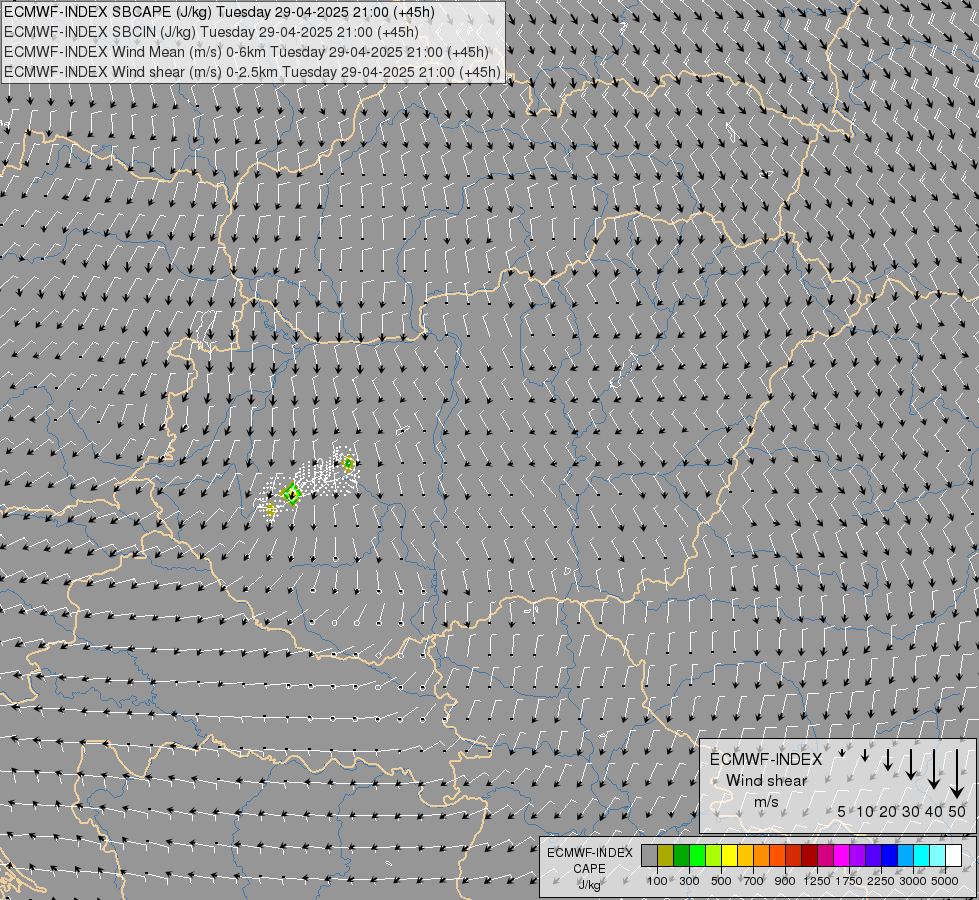Click the cyan swatch right of the 3000 tick

click(922, 855)
